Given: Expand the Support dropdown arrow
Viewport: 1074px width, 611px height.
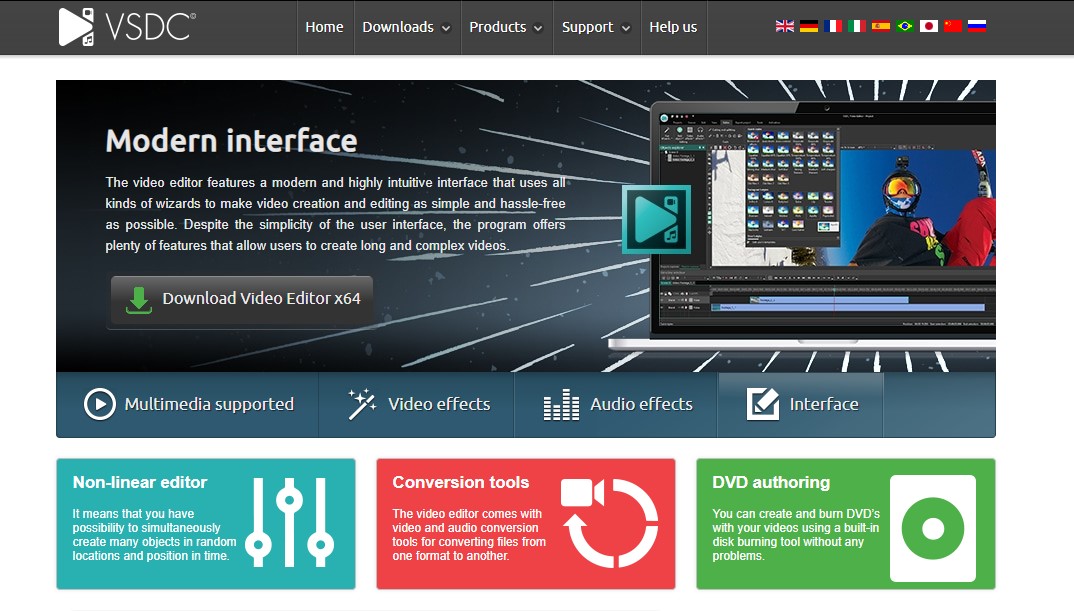Looking at the screenshot, I should click(x=625, y=29).
